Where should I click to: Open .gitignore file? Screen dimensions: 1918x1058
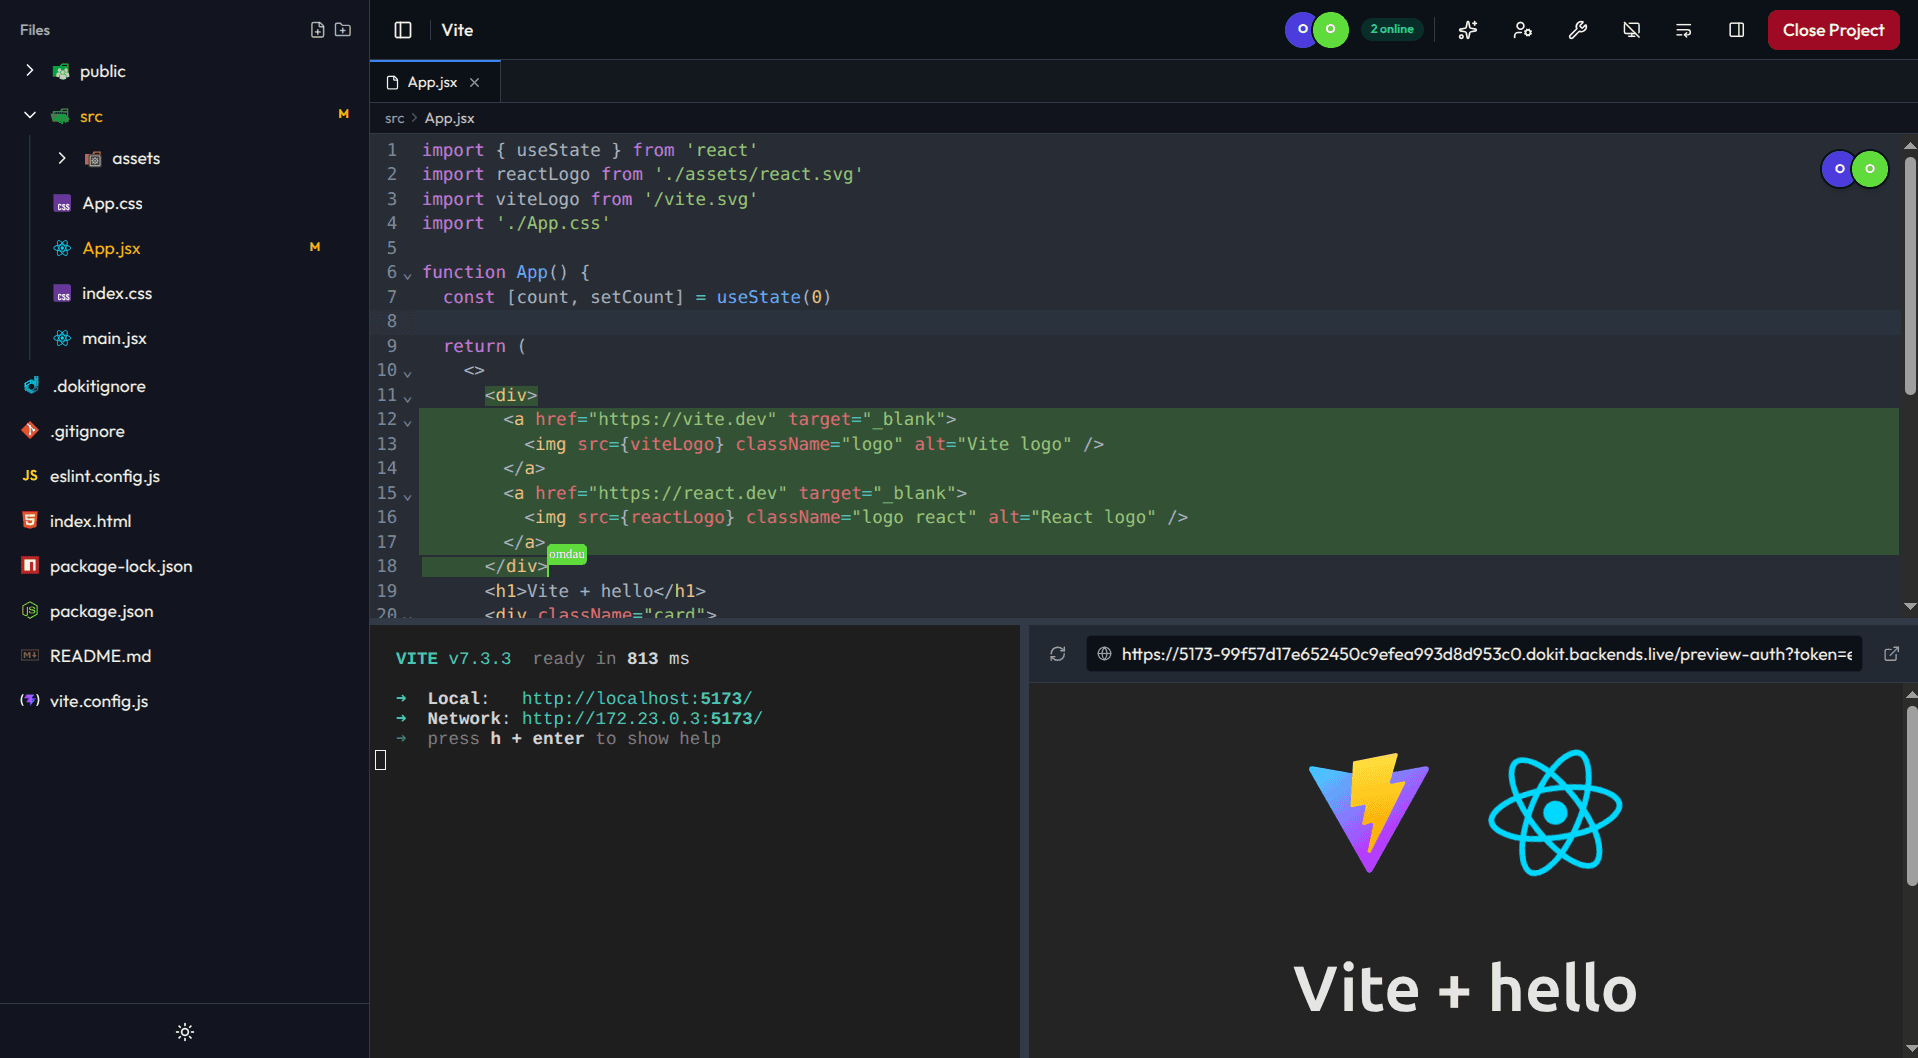tap(88, 431)
